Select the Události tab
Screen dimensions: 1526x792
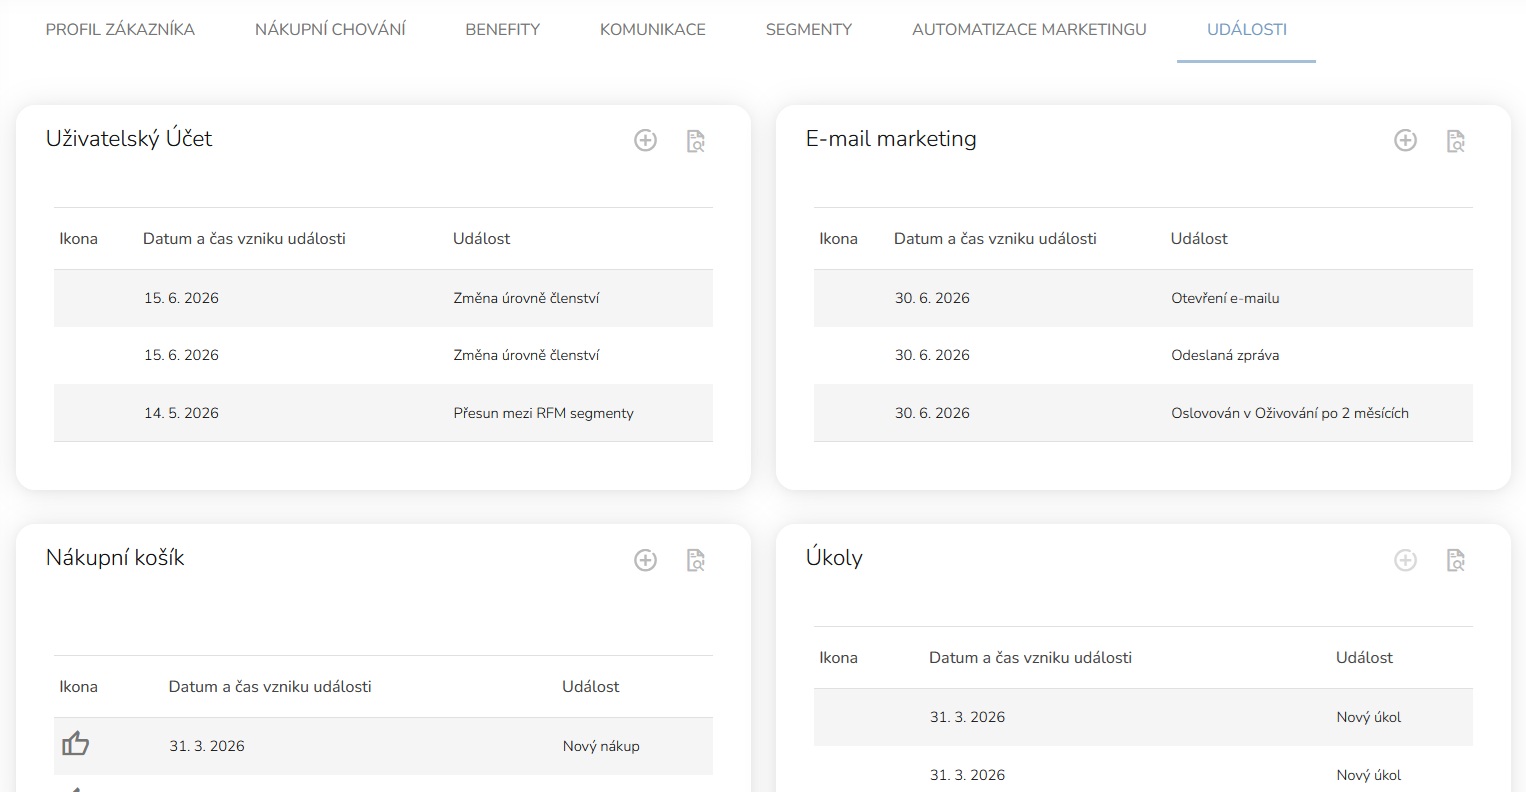click(x=1247, y=30)
